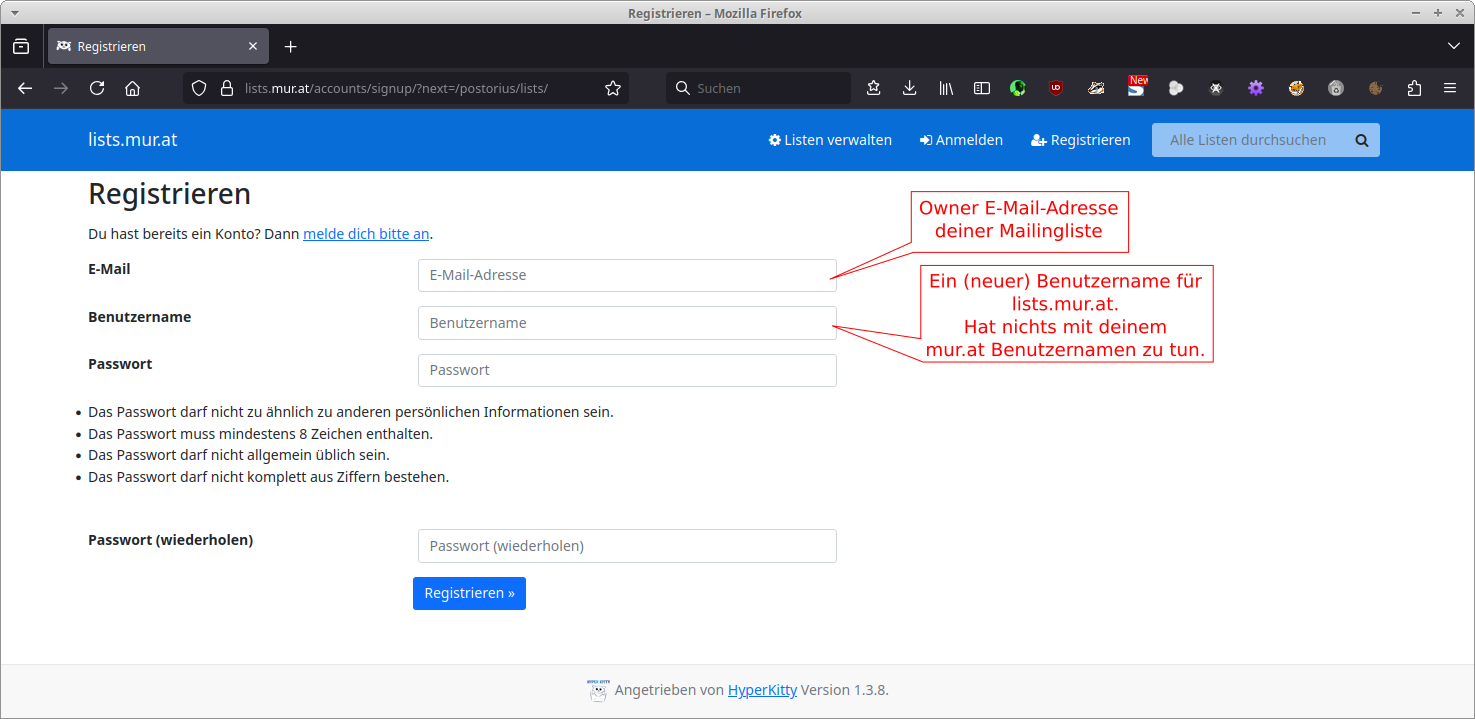
Task: Show site security padlock information
Action: click(226, 88)
